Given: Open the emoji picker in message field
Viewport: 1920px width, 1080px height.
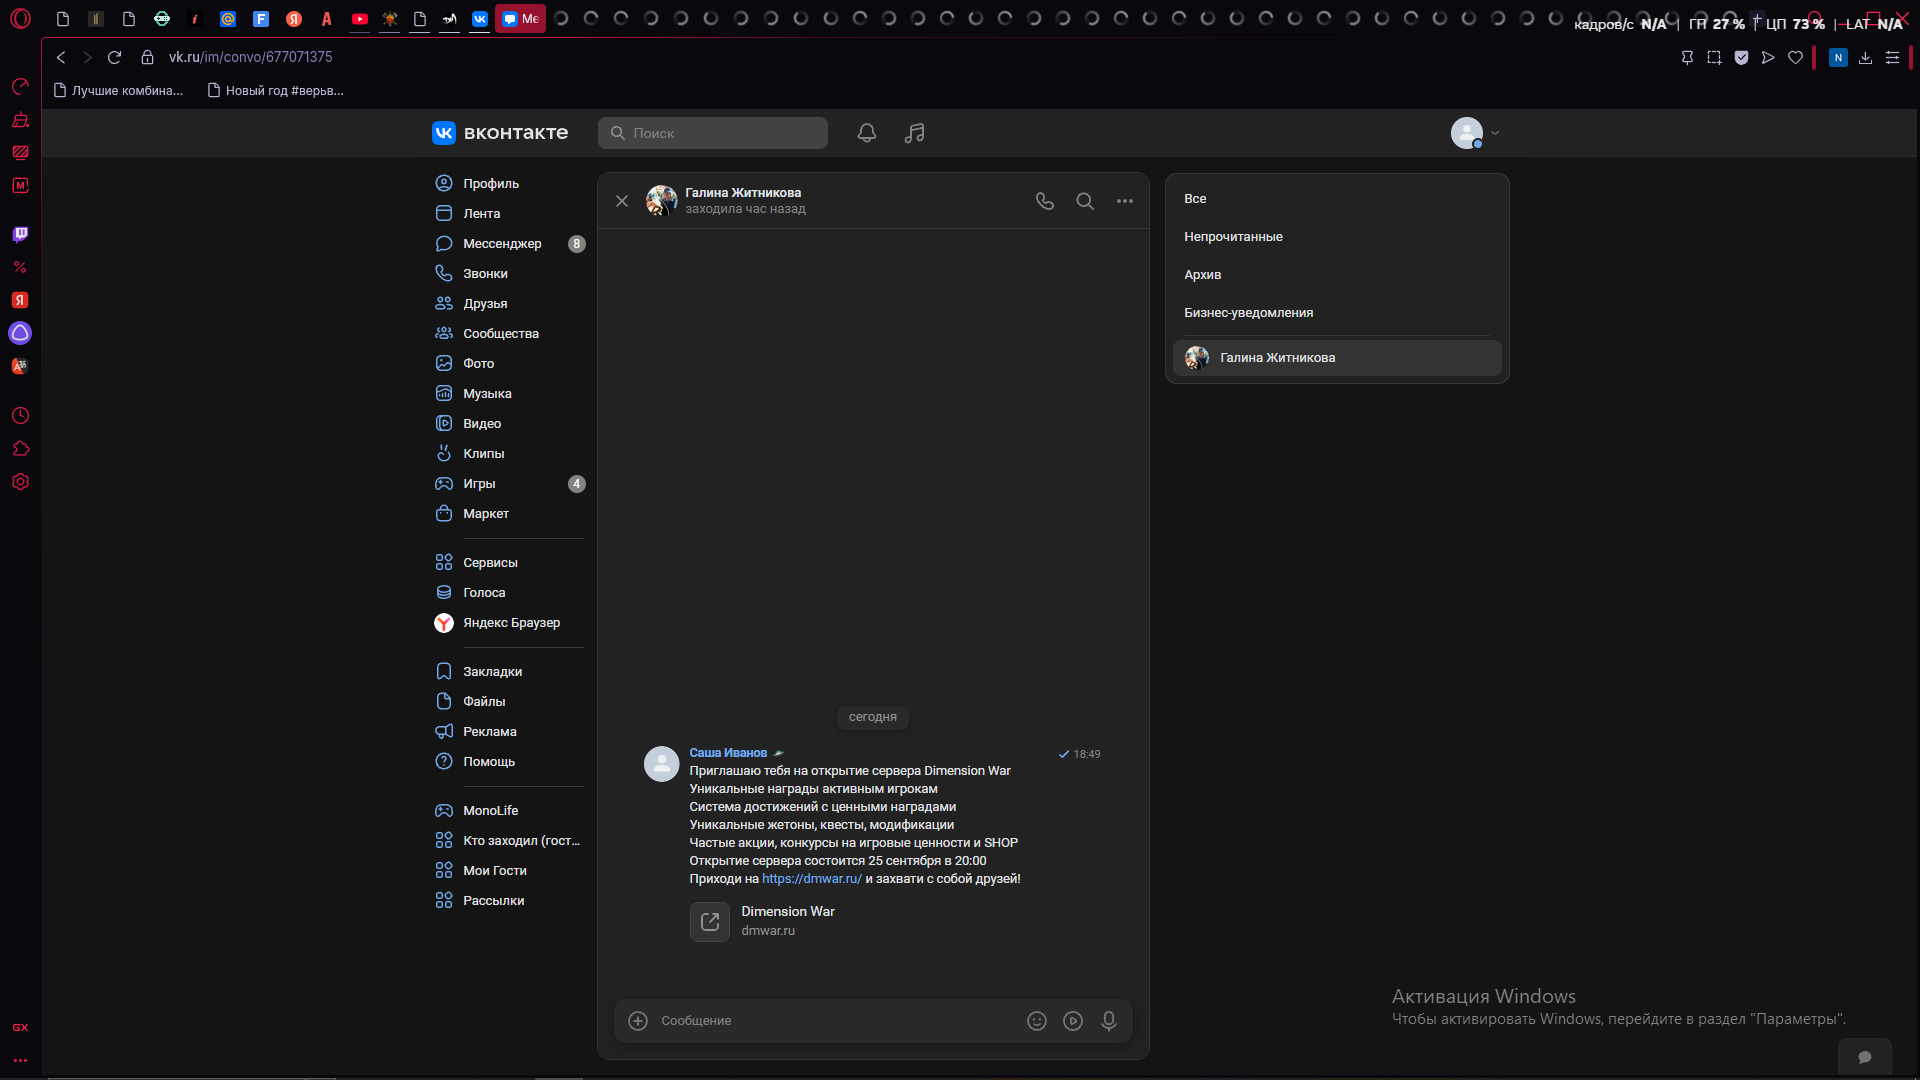Looking at the screenshot, I should [1037, 1021].
